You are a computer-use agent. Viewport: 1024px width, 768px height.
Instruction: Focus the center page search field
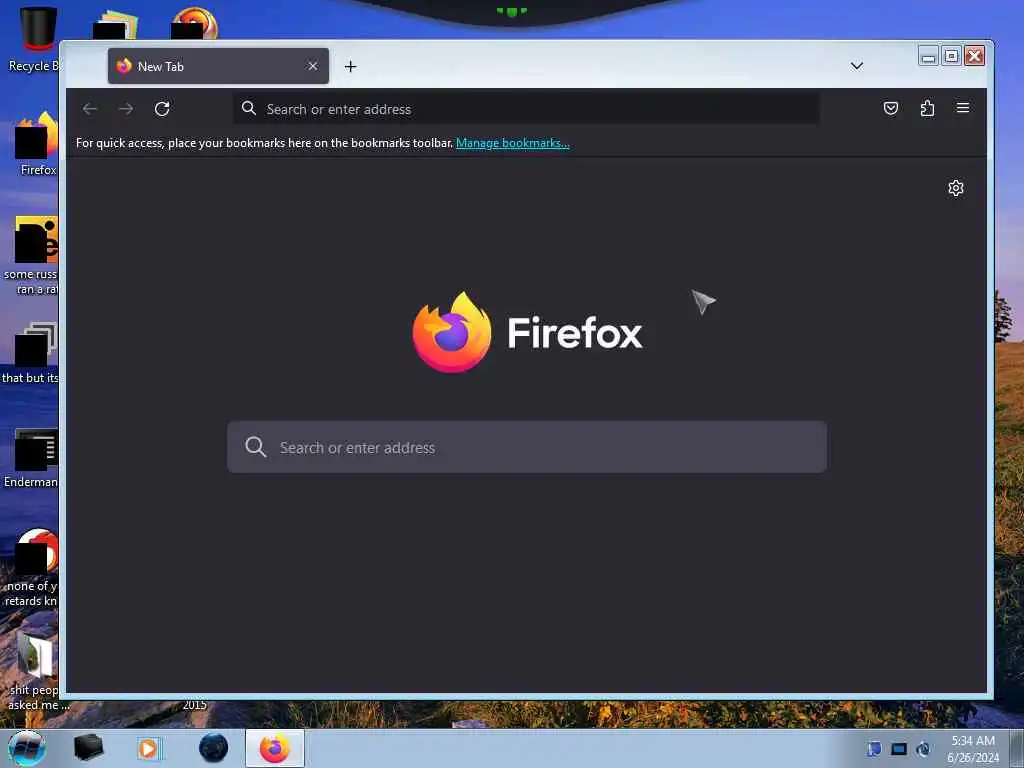(x=526, y=447)
